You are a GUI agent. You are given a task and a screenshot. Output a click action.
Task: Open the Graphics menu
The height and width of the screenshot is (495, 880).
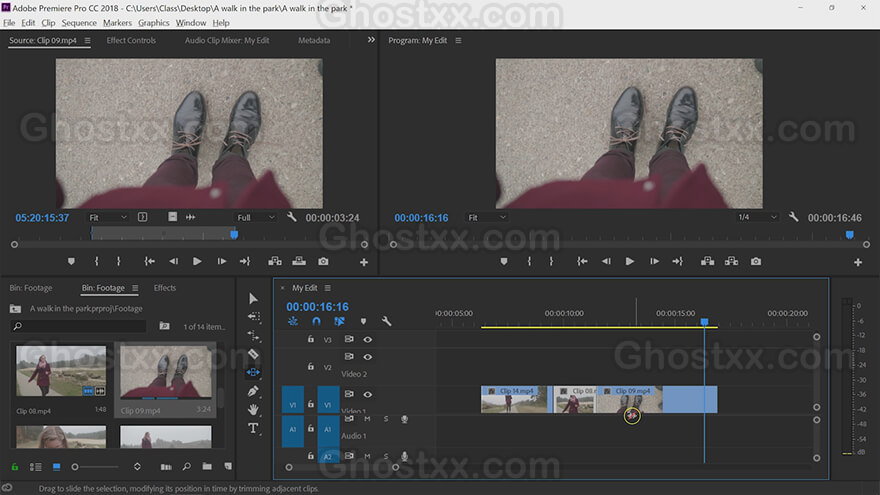coord(153,23)
